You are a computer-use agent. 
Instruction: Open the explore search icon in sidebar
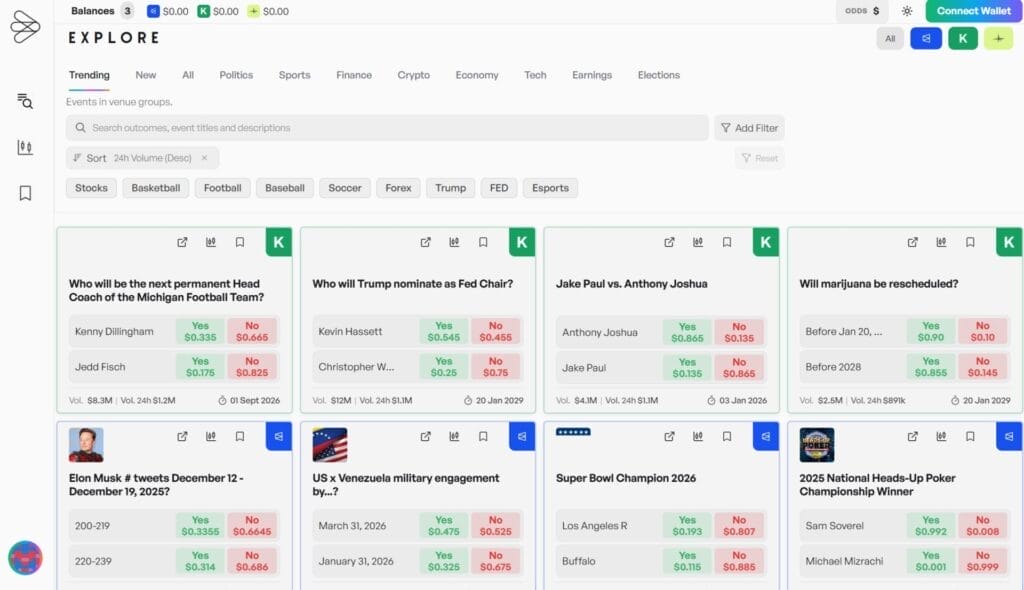(25, 101)
